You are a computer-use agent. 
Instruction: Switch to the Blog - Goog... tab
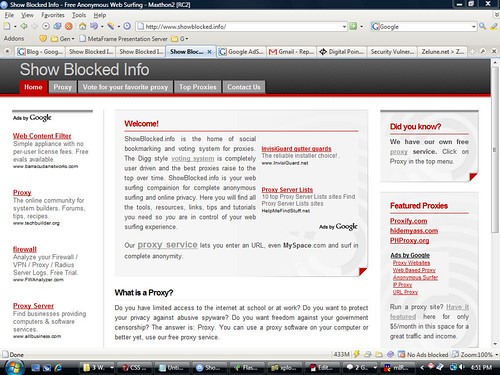40,52
